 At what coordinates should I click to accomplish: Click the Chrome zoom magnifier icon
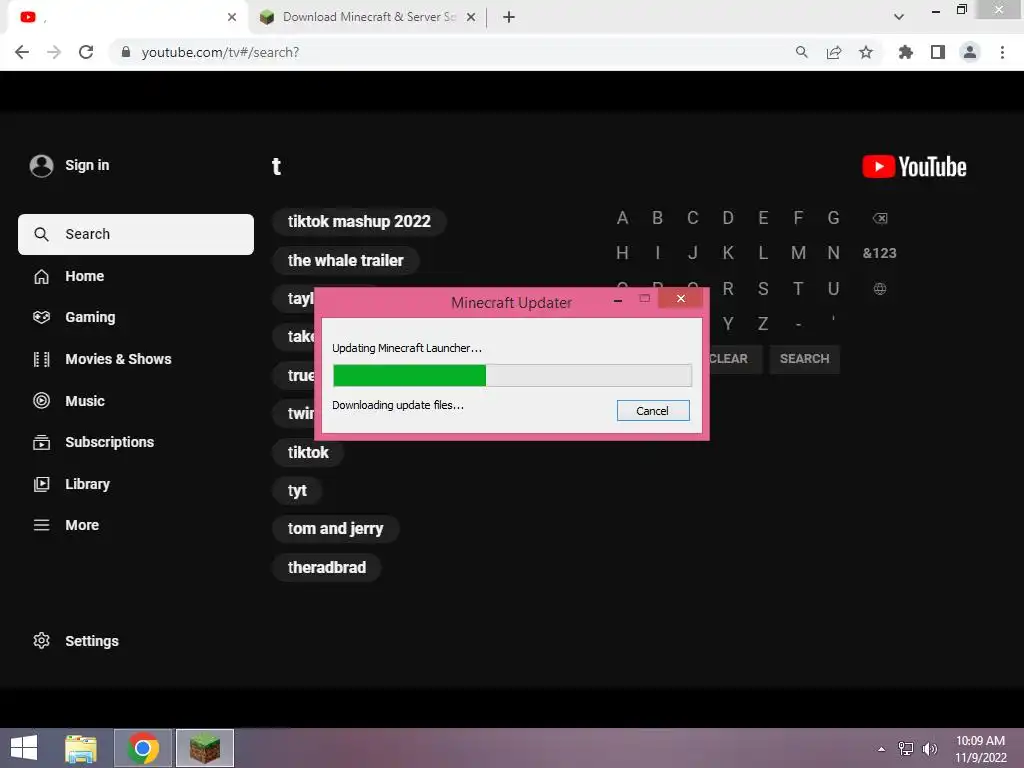(x=801, y=52)
